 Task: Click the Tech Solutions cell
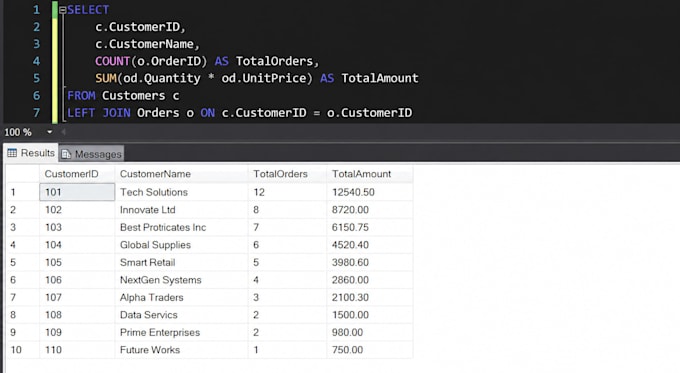pos(181,192)
